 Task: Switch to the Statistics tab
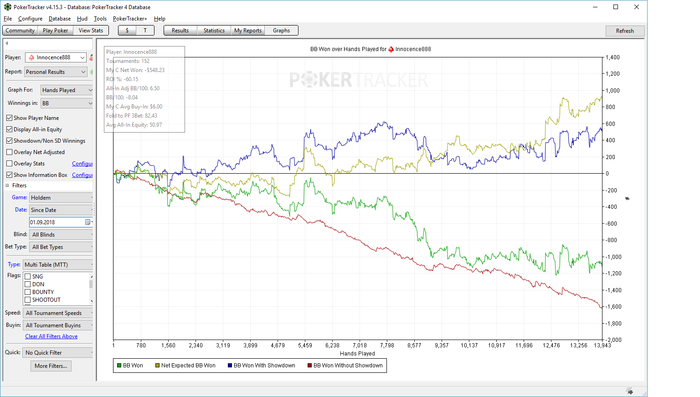pos(214,30)
